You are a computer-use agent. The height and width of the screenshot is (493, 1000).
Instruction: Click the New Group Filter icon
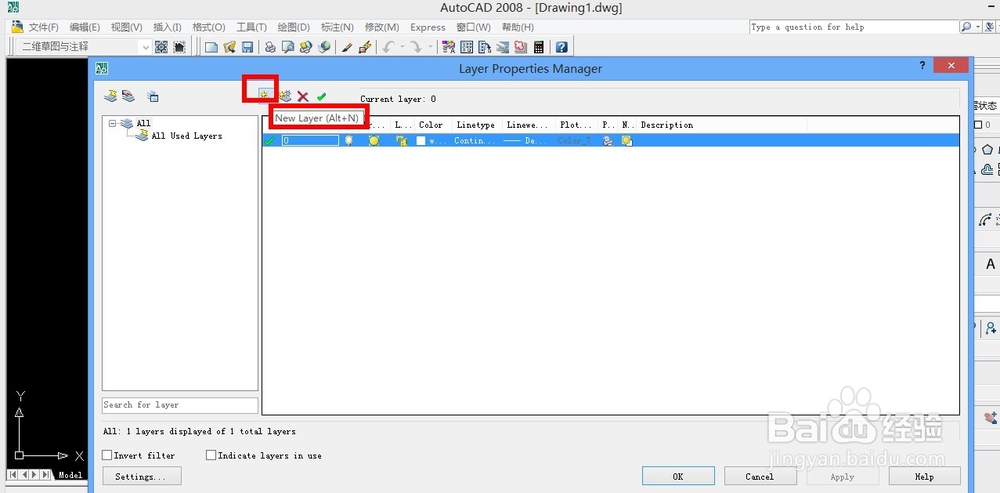click(x=128, y=96)
